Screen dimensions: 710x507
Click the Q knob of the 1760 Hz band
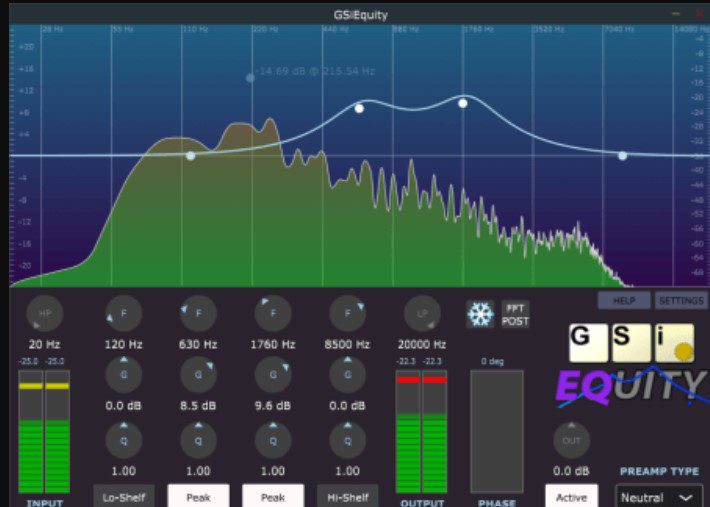pos(273,440)
